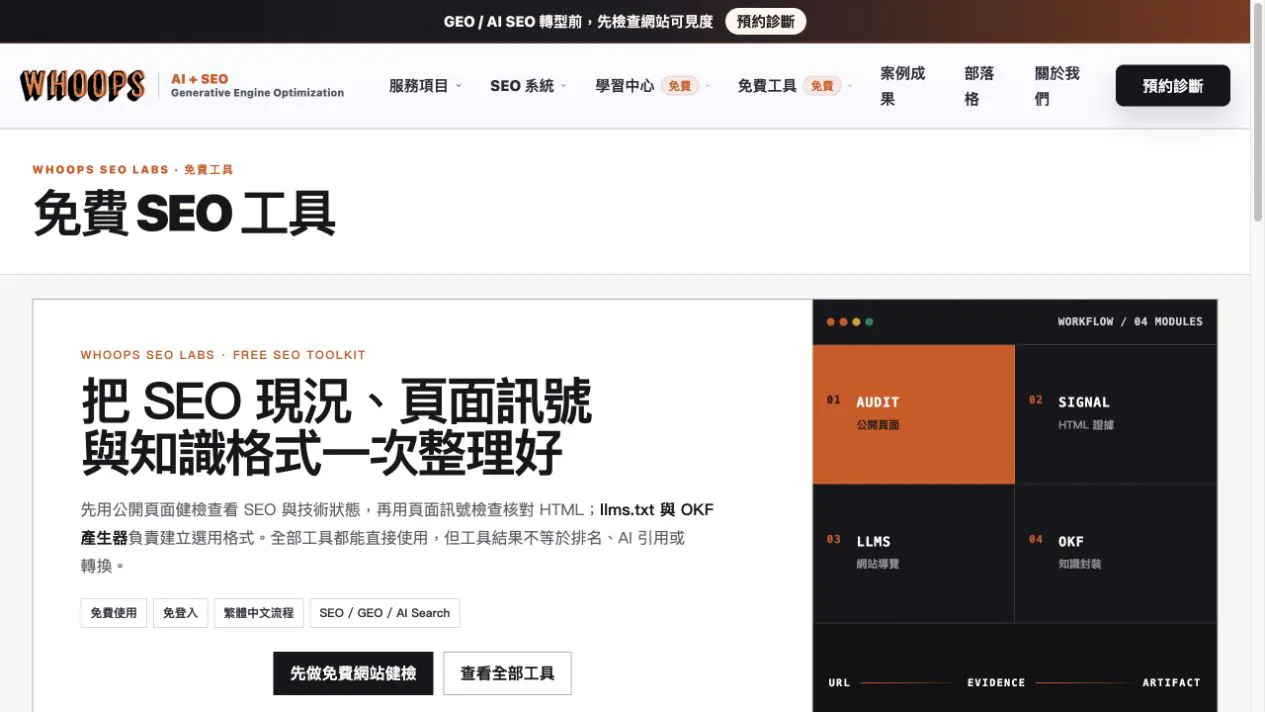Screen dimensions: 1265x712
Task: Click the 免費 badge beside 學習中心
Action: coord(680,86)
